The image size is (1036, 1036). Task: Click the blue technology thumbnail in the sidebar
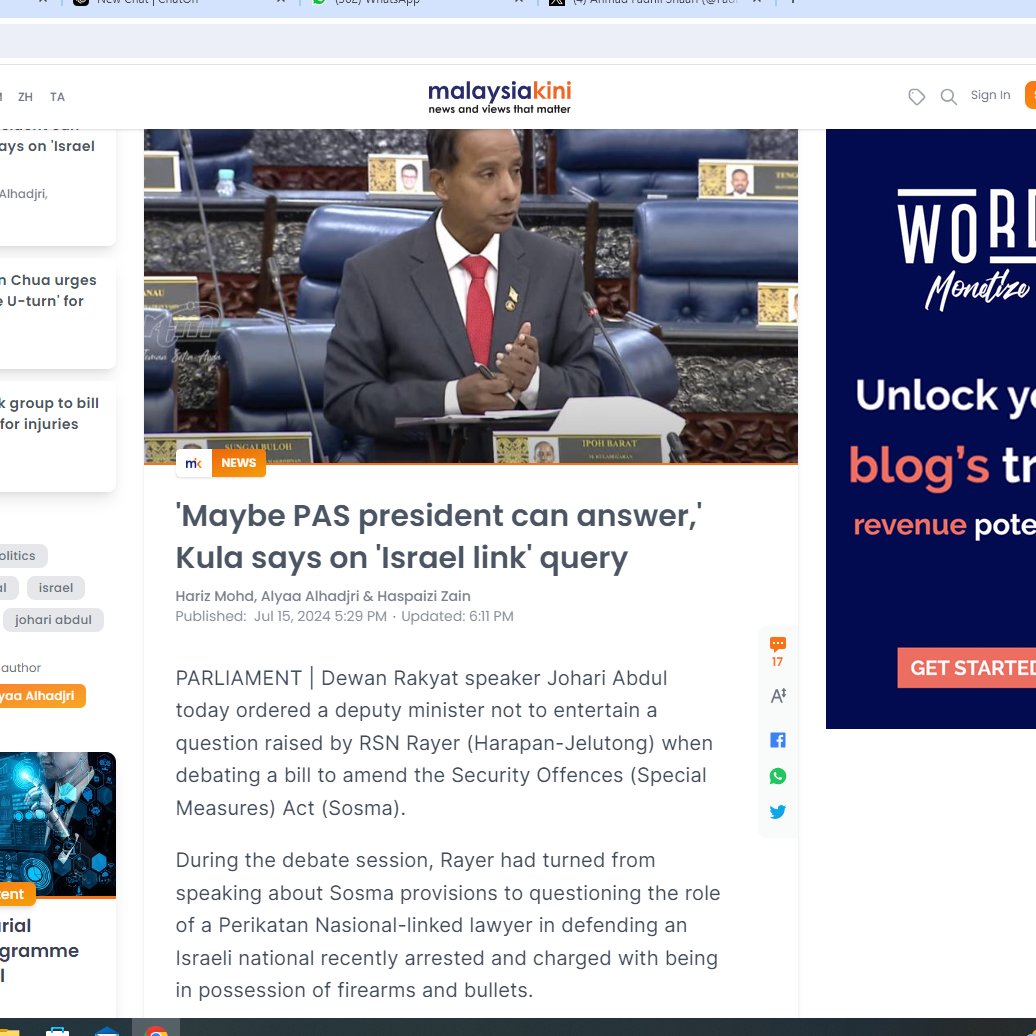click(x=57, y=825)
